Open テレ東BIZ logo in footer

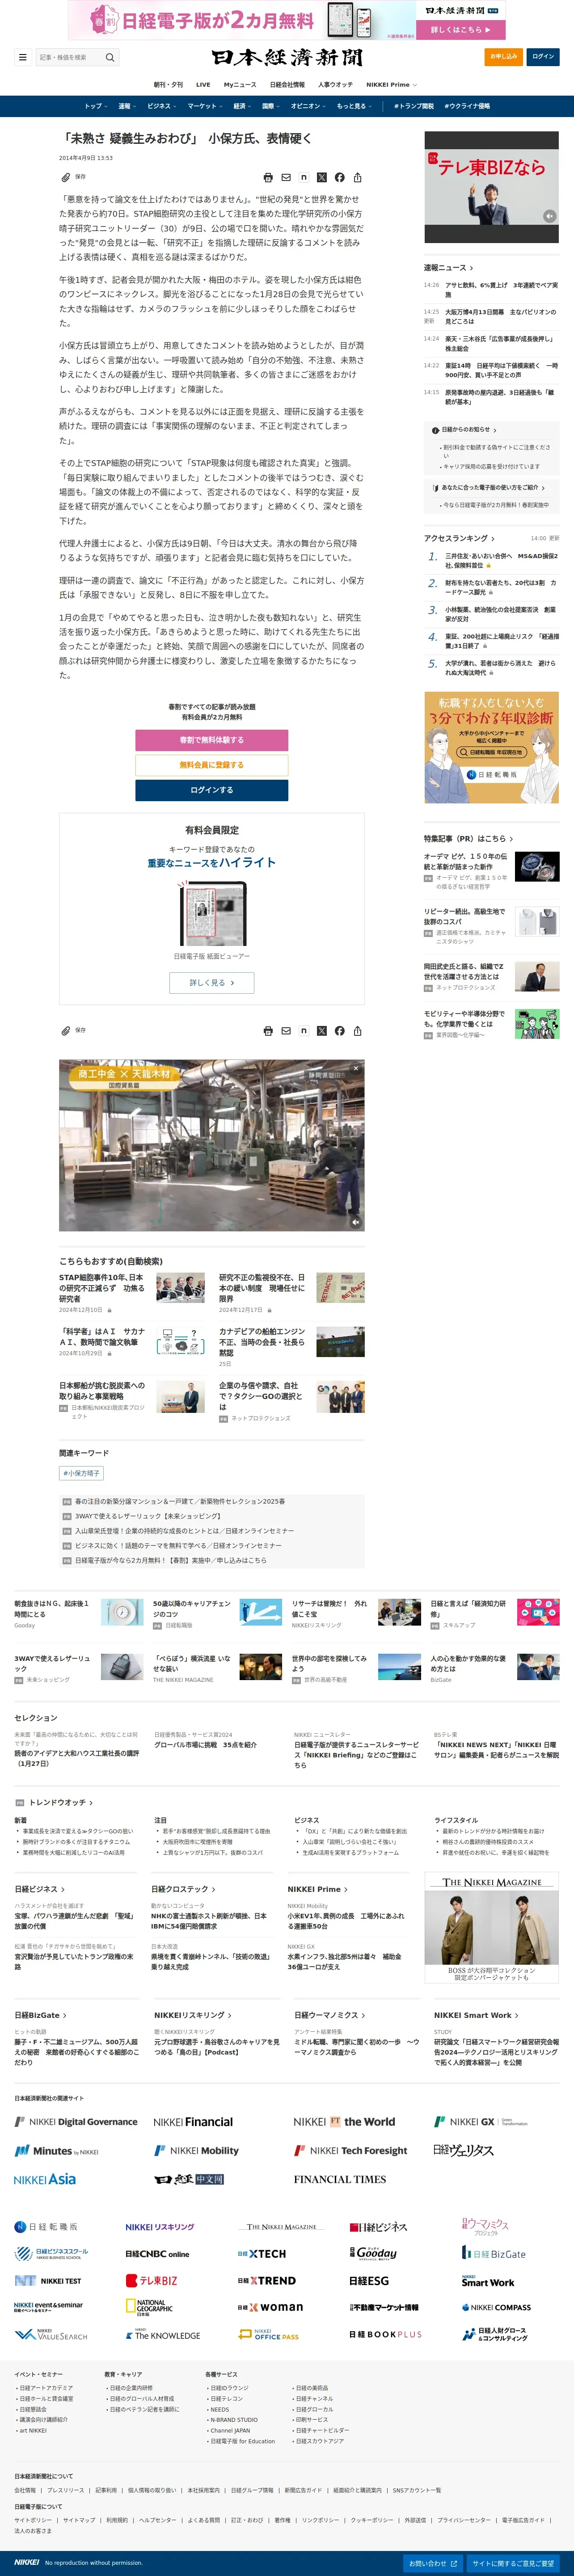(151, 2280)
